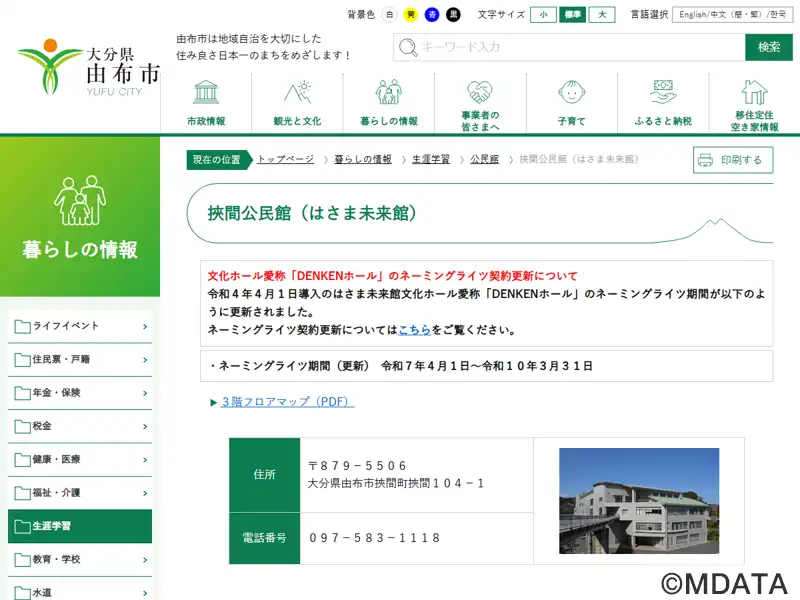Expand the 住民票・戸籍 sidebar category
The height and width of the screenshot is (600, 800).
[x=80, y=359]
